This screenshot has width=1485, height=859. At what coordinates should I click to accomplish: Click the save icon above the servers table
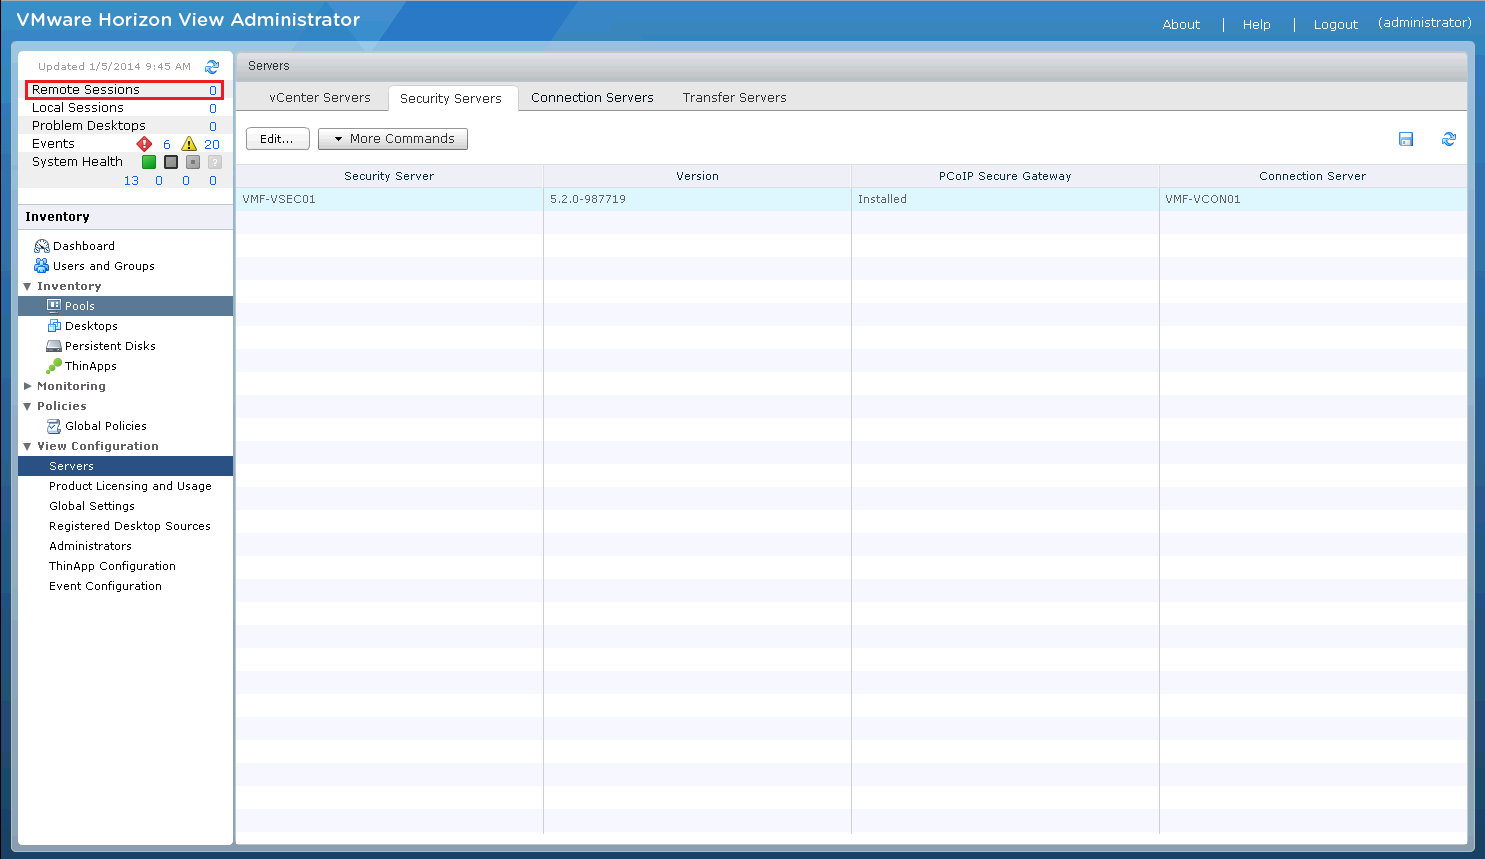pos(1406,139)
